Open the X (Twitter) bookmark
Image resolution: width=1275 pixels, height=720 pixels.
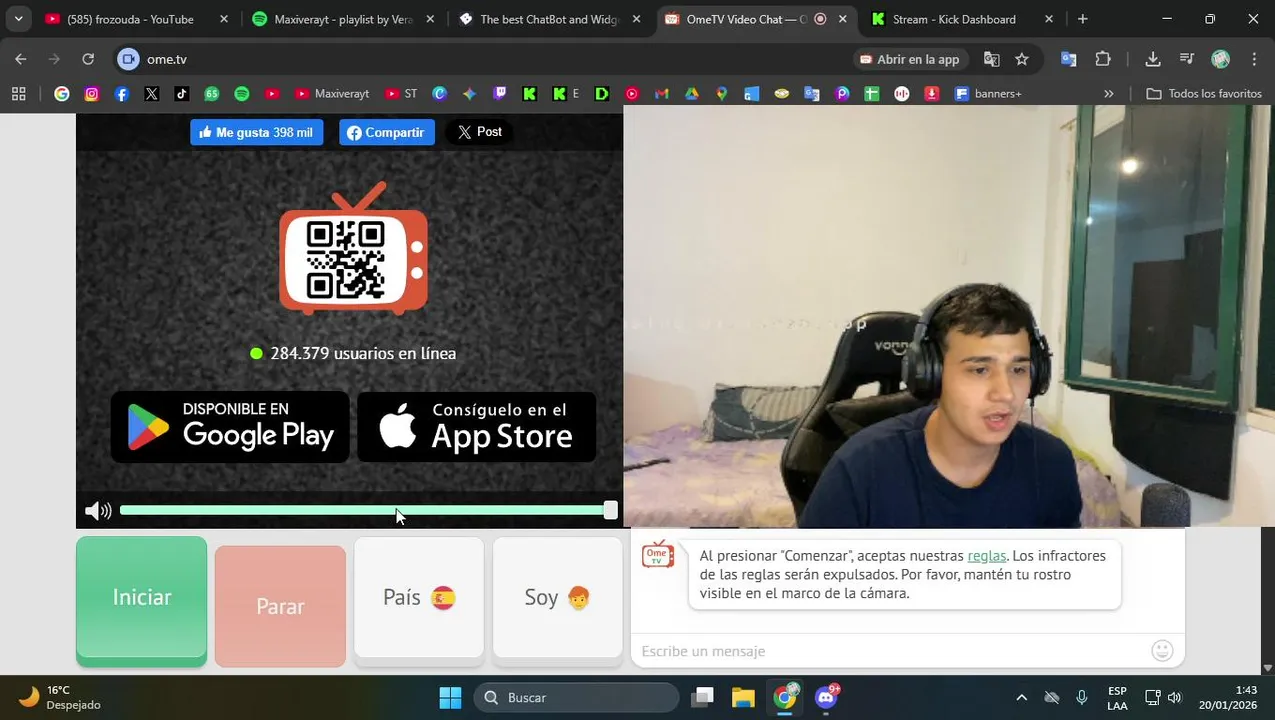(x=152, y=93)
